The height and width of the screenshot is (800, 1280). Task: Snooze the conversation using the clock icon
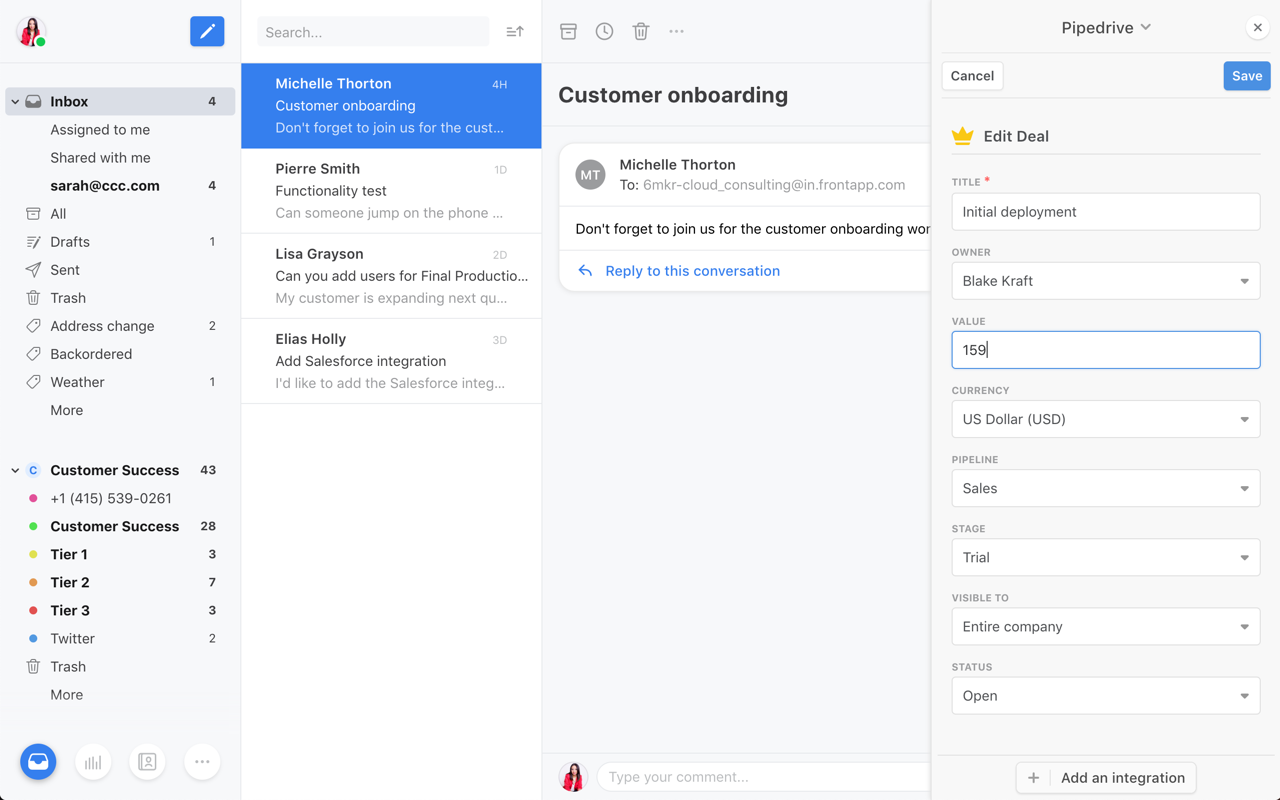(604, 31)
